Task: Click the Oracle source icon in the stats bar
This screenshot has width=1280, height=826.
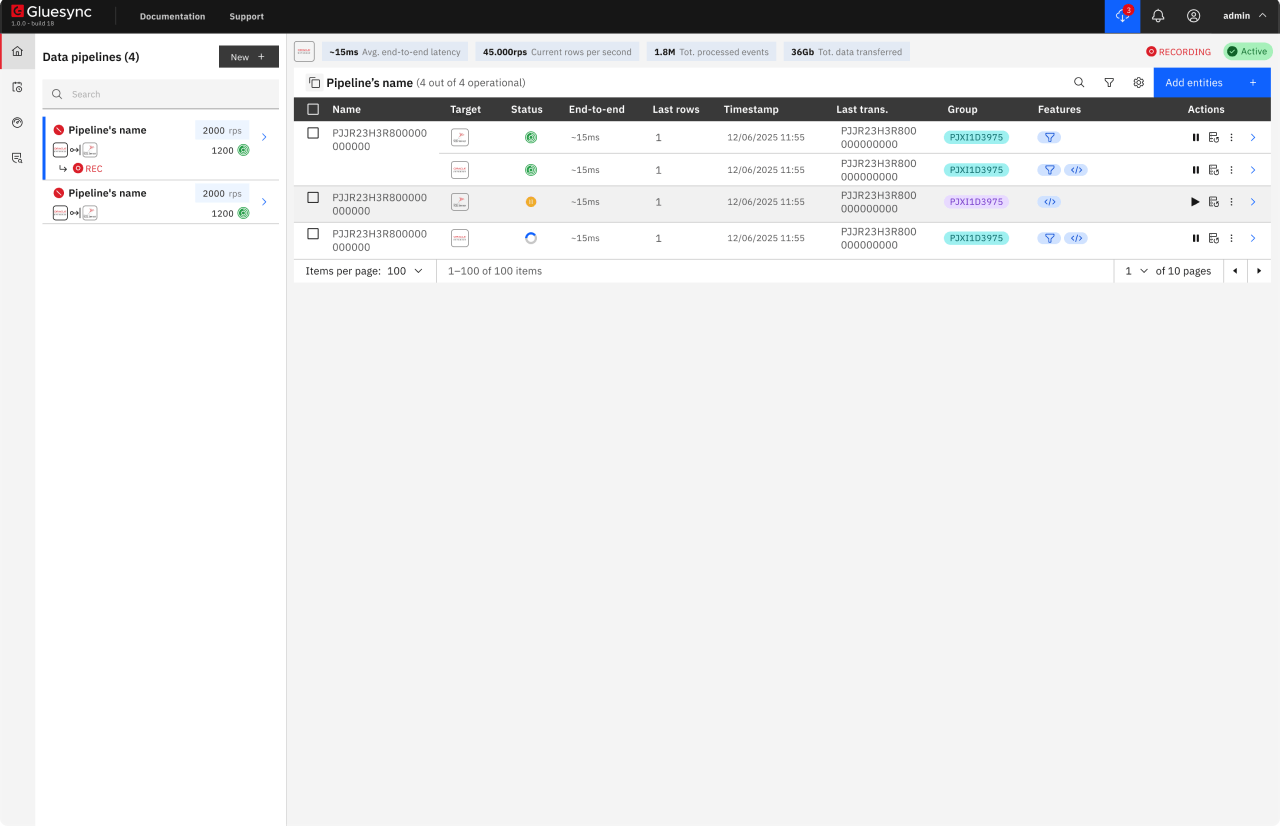Action: (x=304, y=52)
